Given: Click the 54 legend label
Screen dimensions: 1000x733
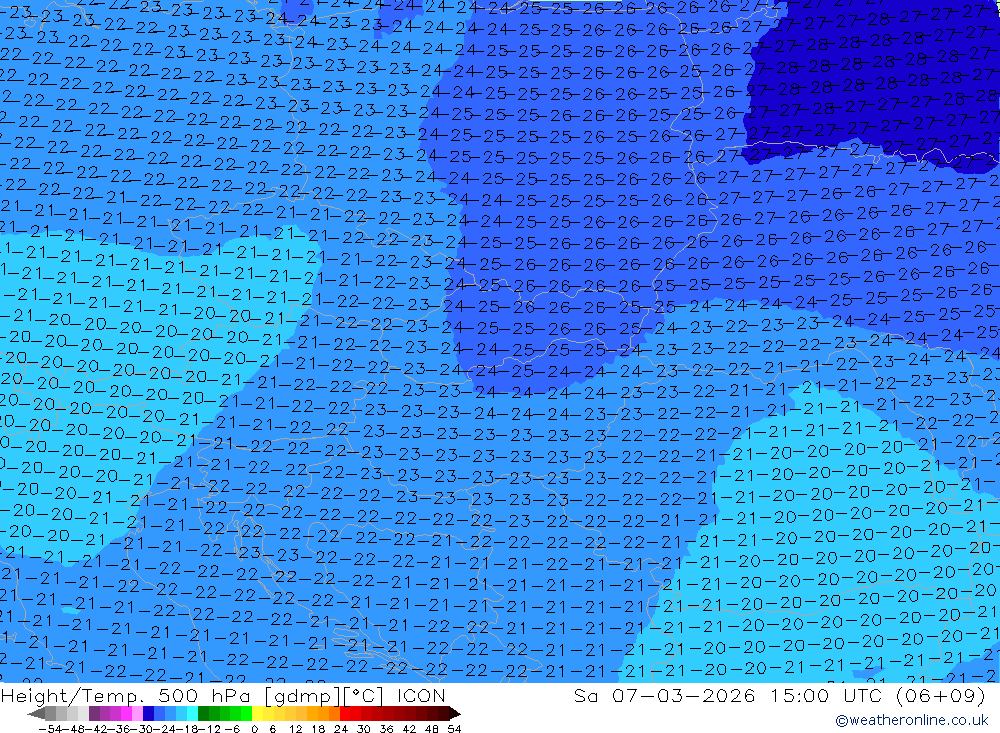Looking at the screenshot, I should click(x=454, y=729).
